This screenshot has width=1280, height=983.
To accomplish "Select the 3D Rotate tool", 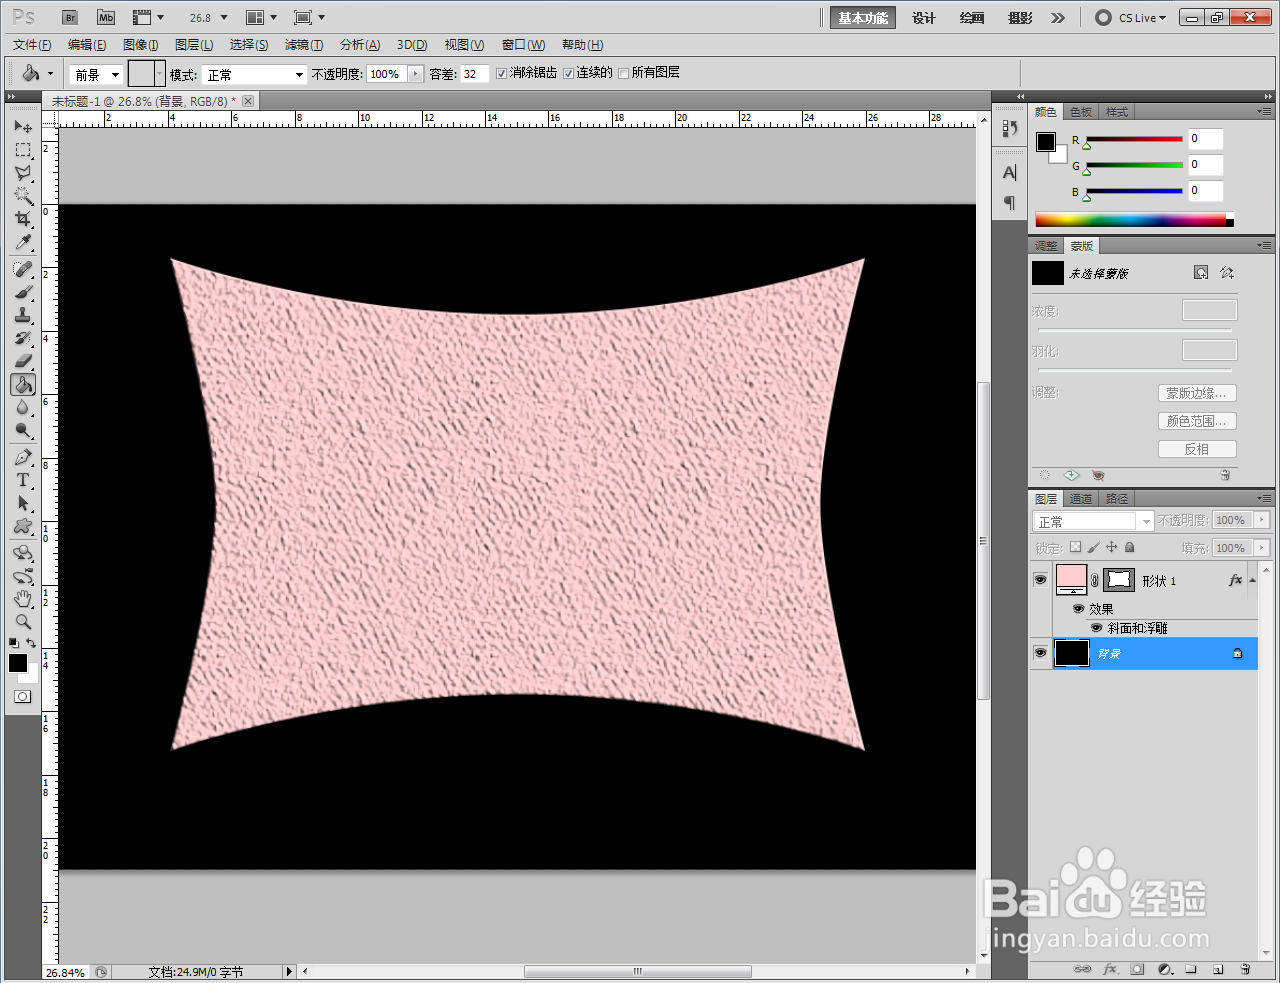I will tap(23, 554).
